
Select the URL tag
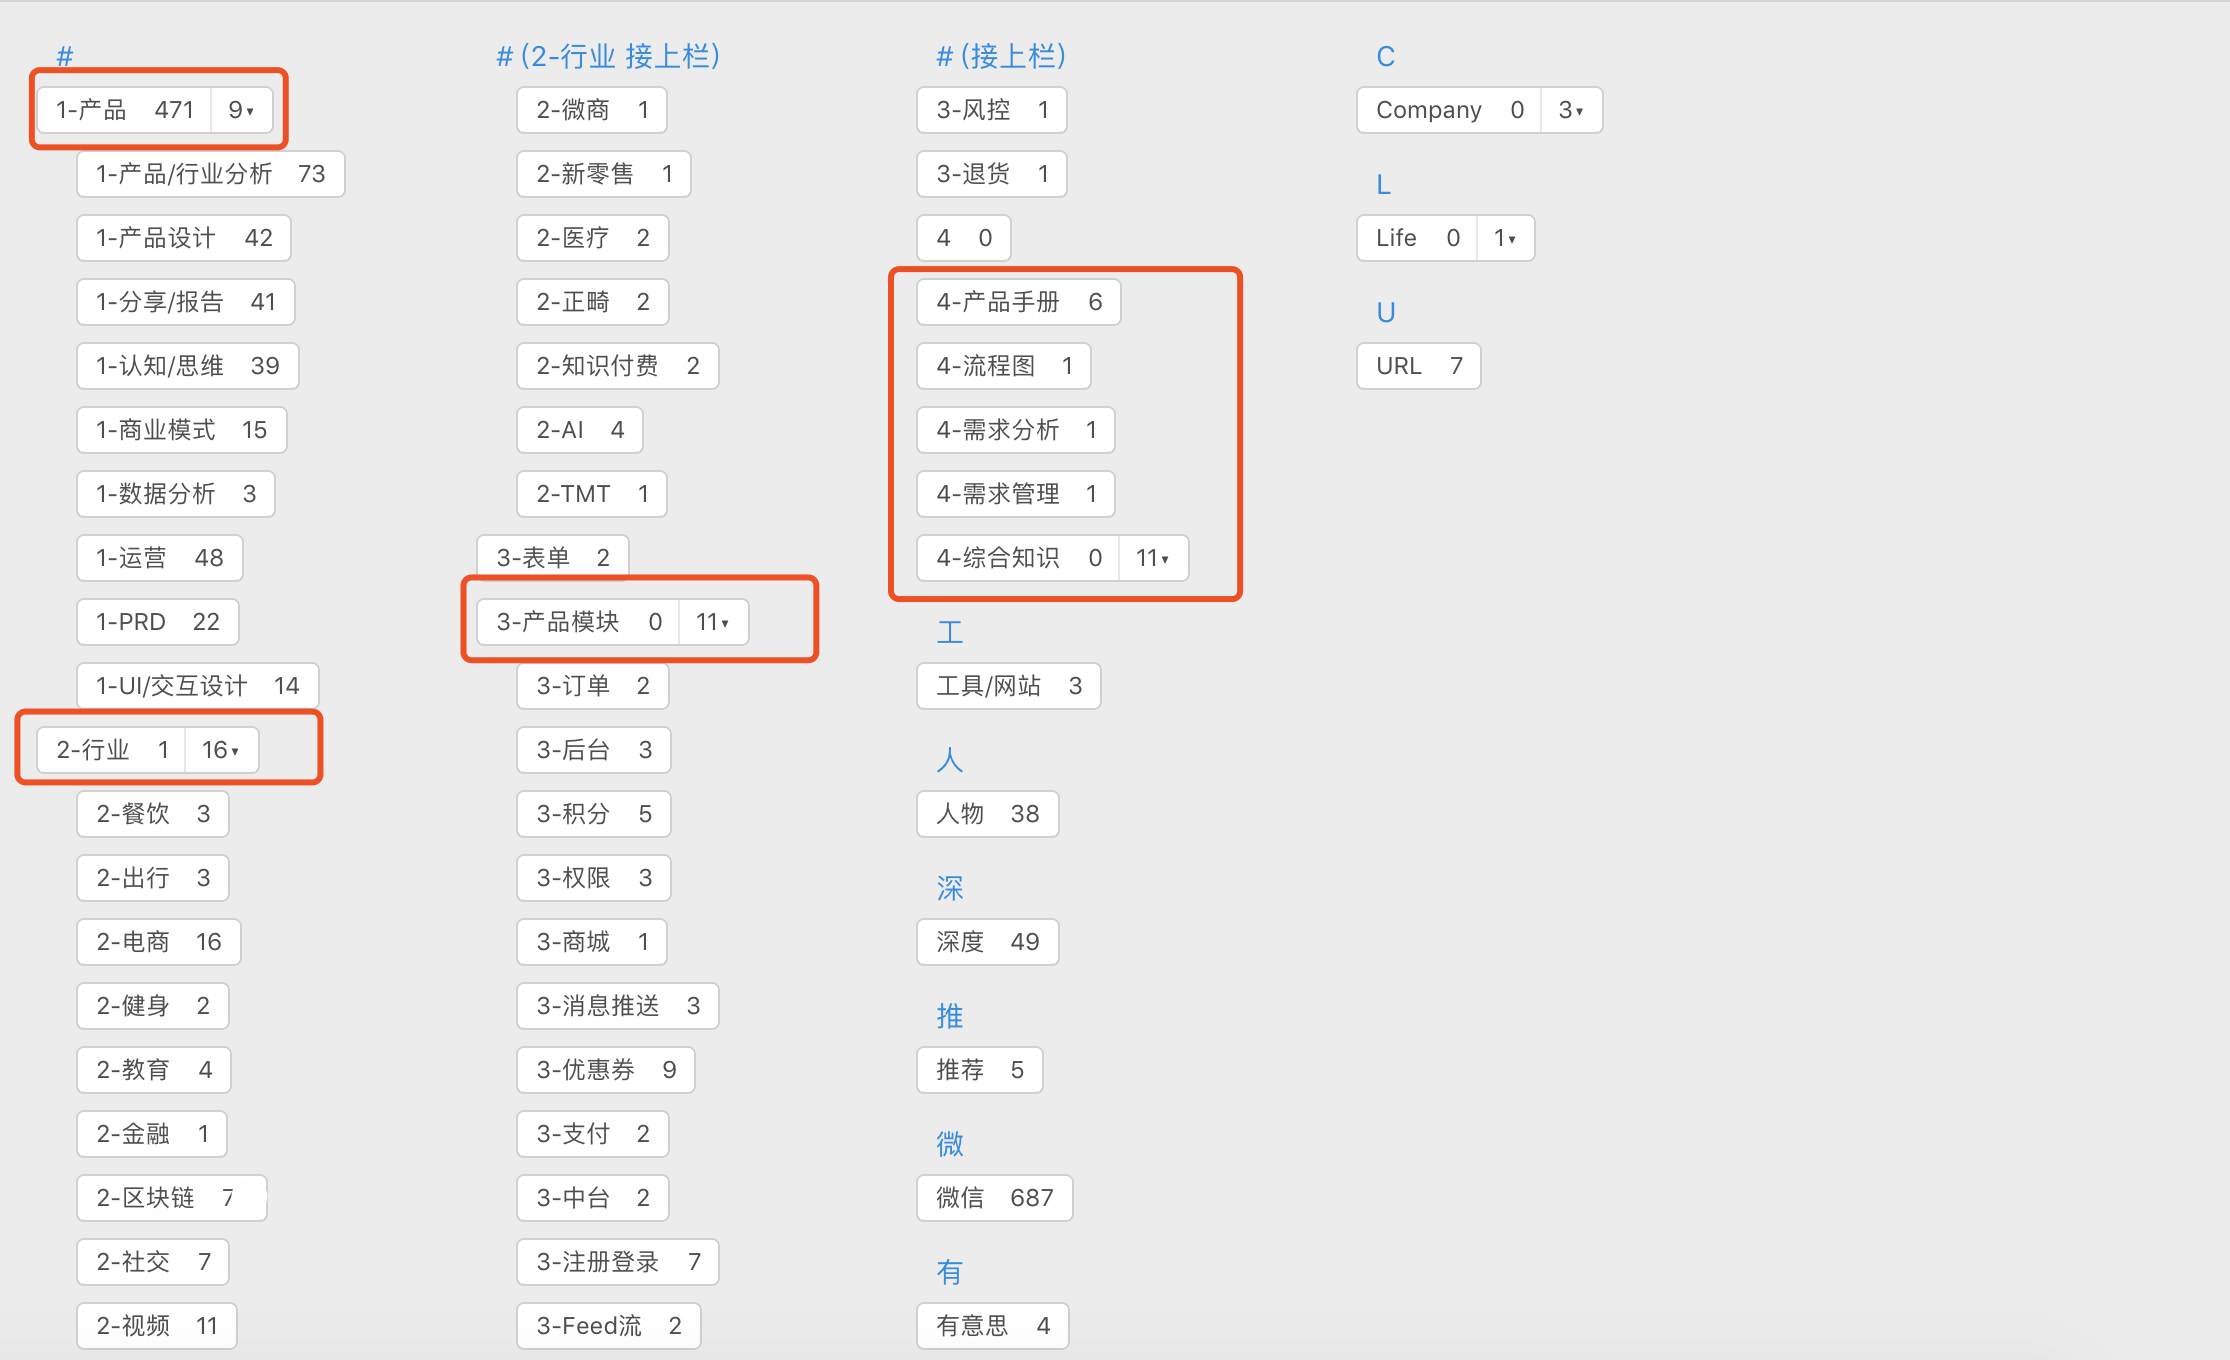click(x=1418, y=366)
